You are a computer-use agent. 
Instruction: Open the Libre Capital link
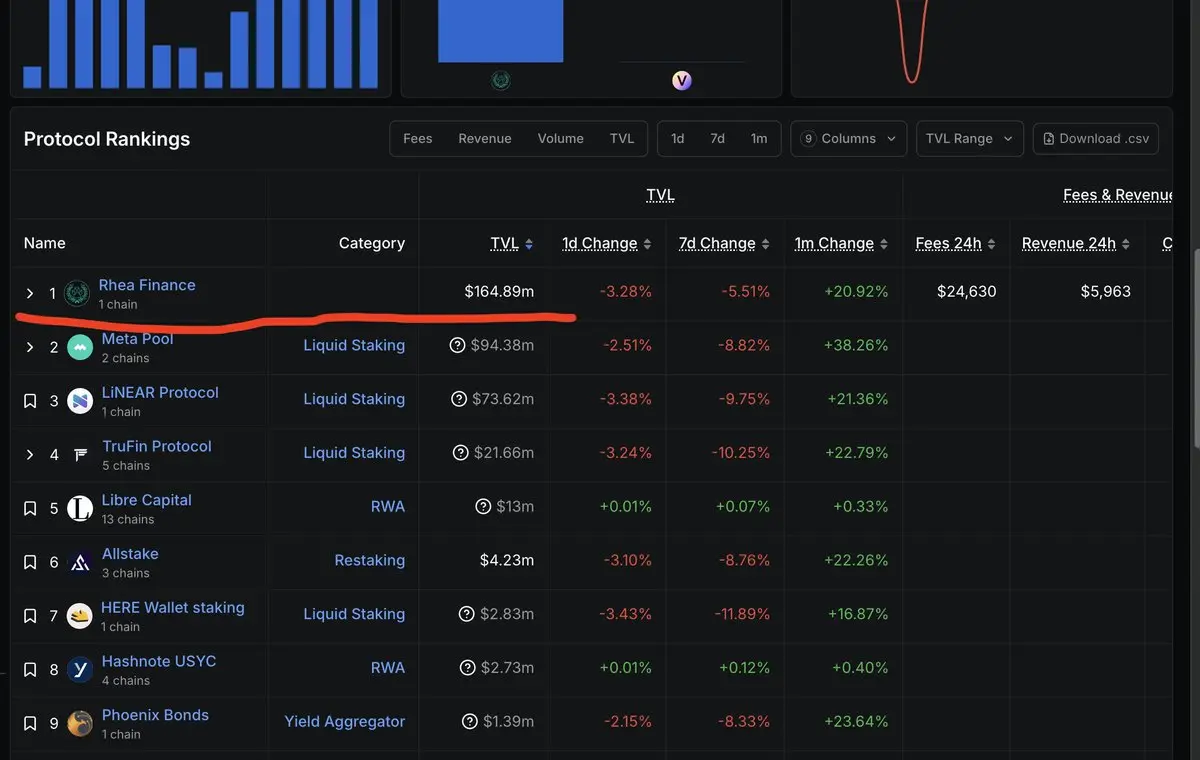(x=147, y=500)
